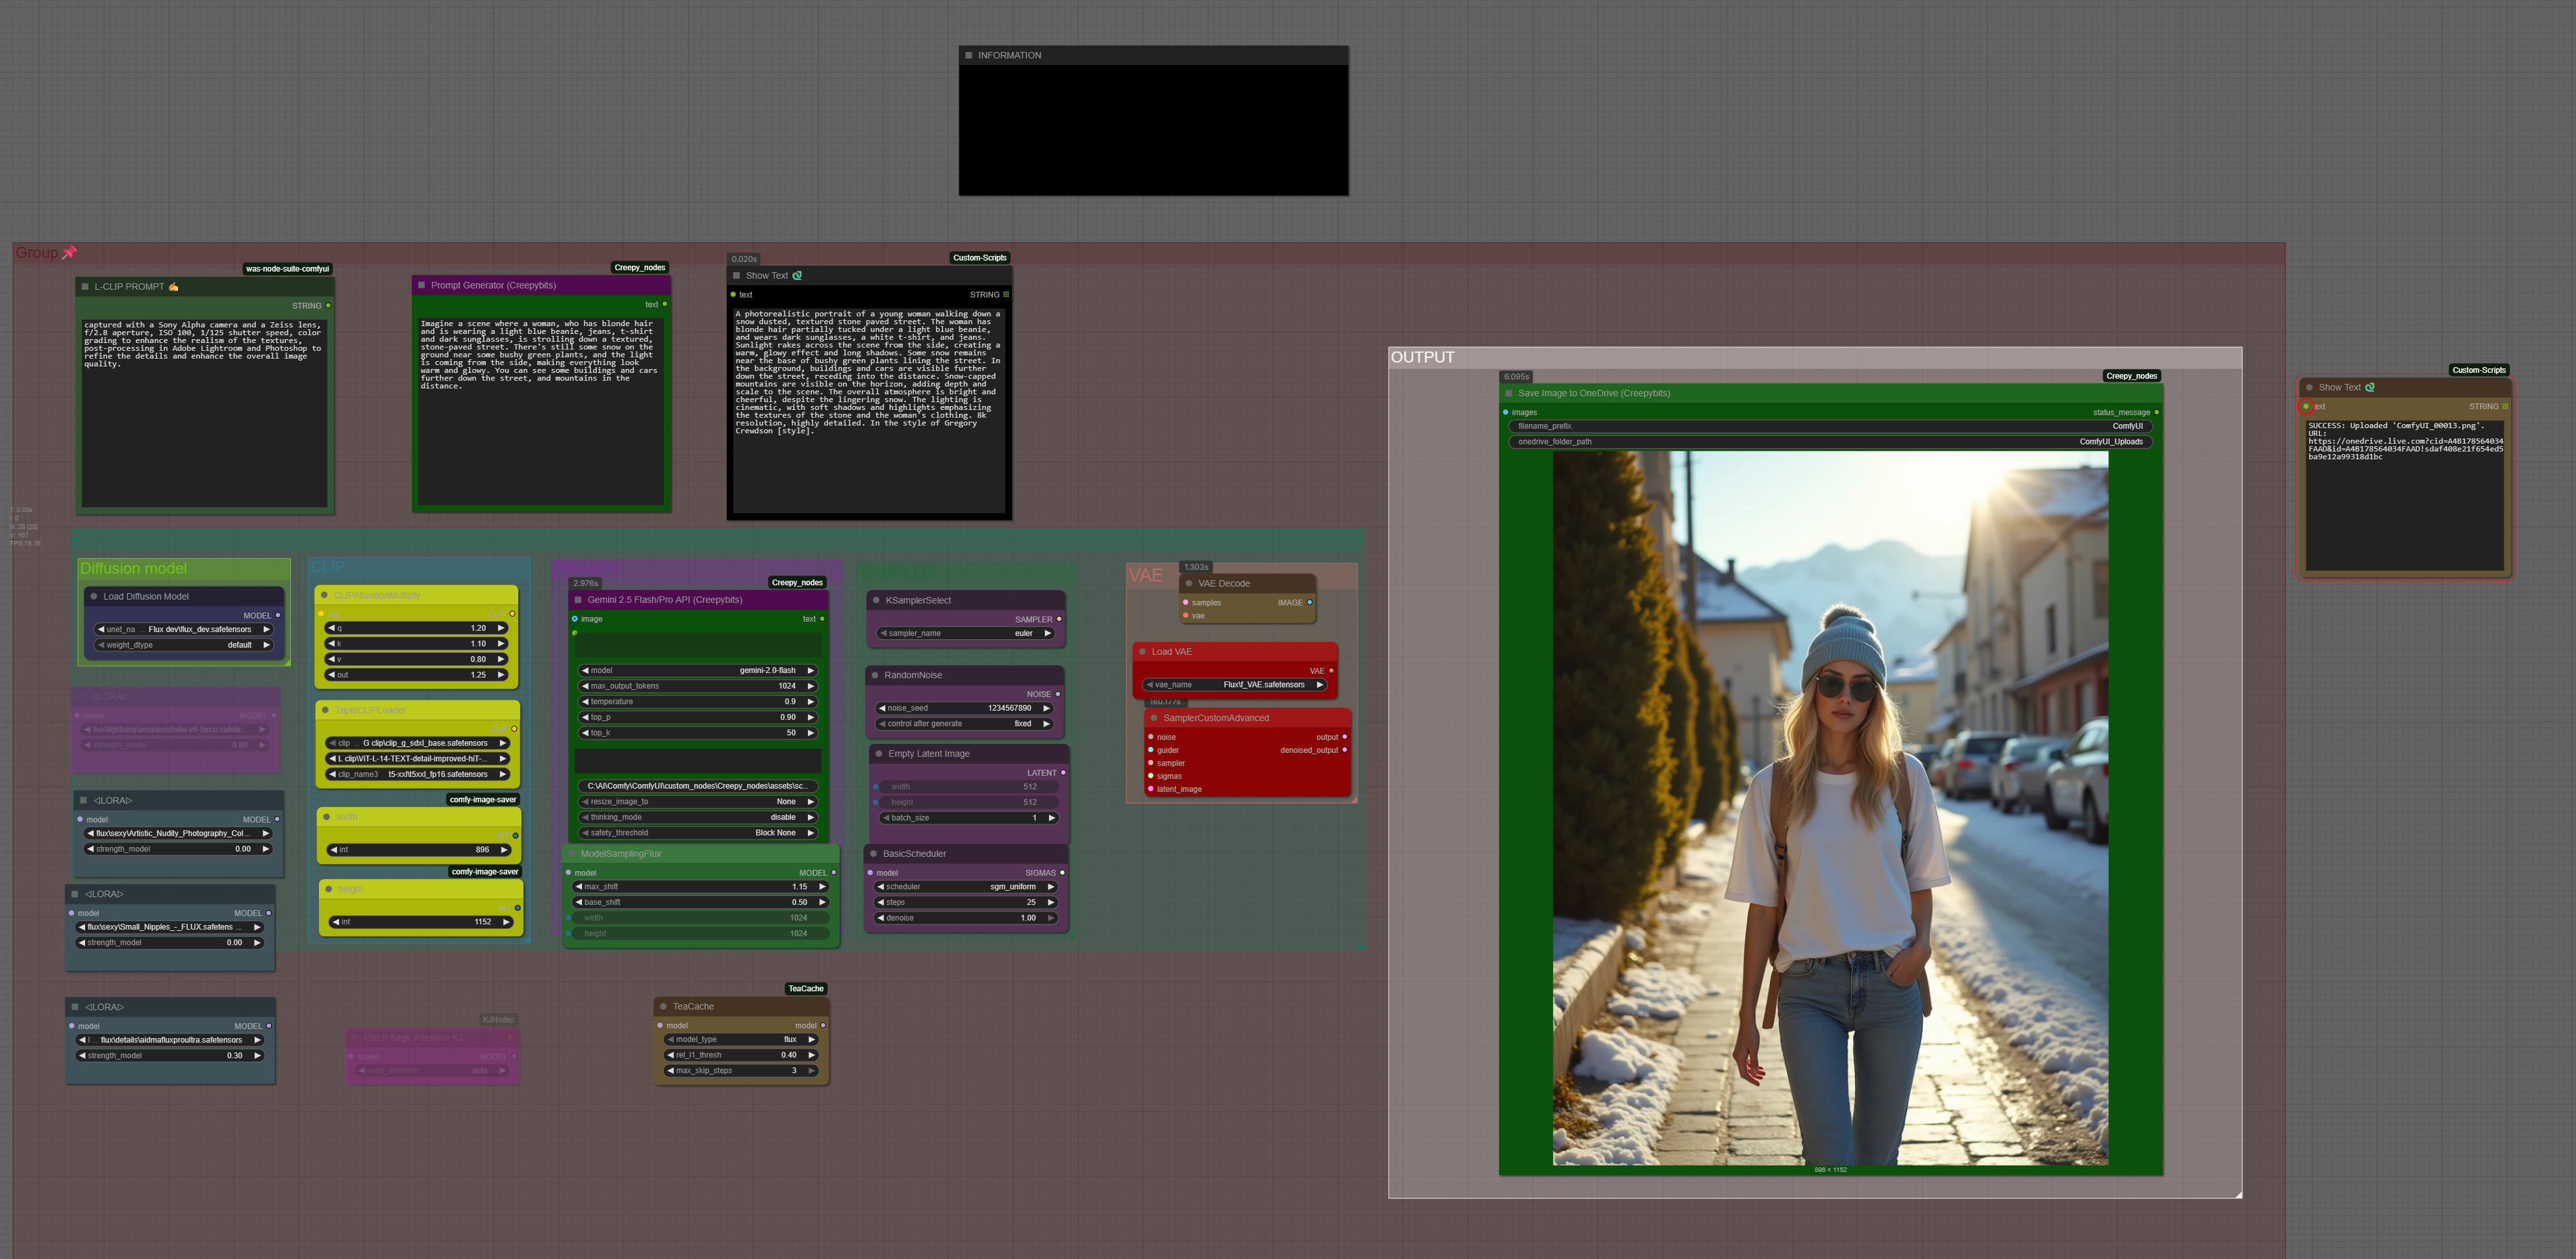Toggle the collapse dot on the Load VAE node

point(1142,652)
